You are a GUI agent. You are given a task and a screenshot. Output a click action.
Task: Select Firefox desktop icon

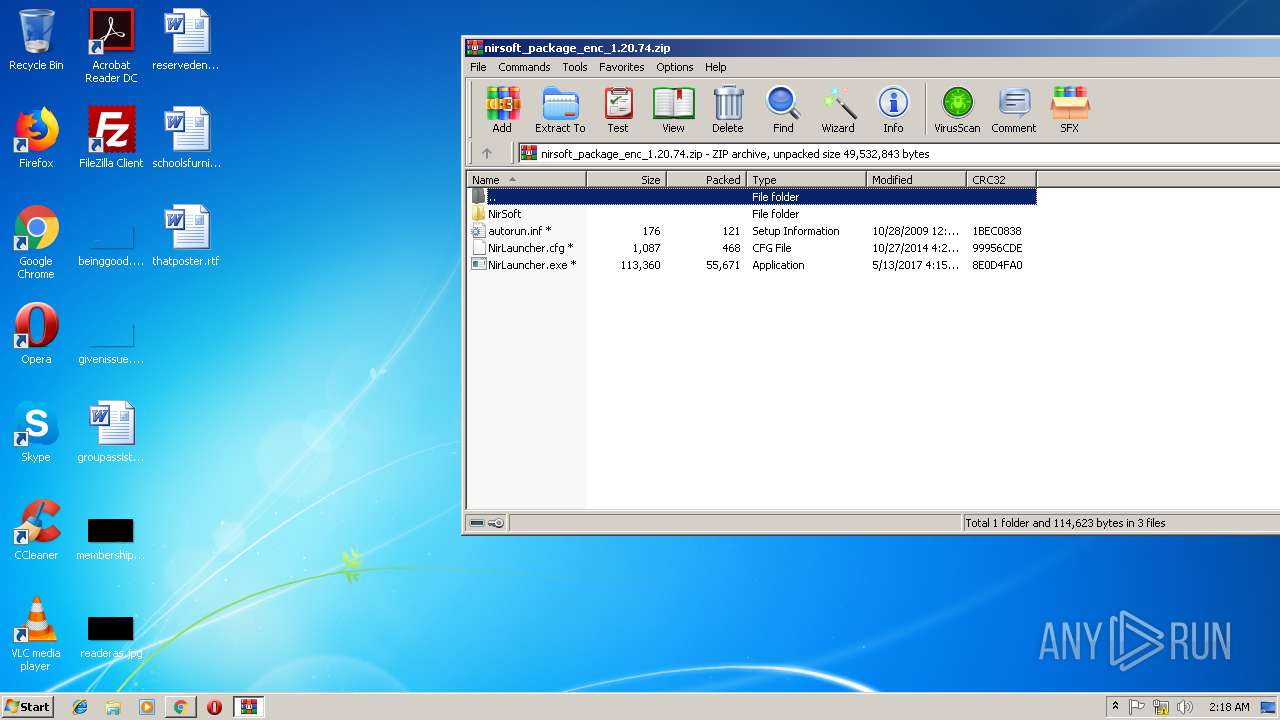(x=36, y=138)
